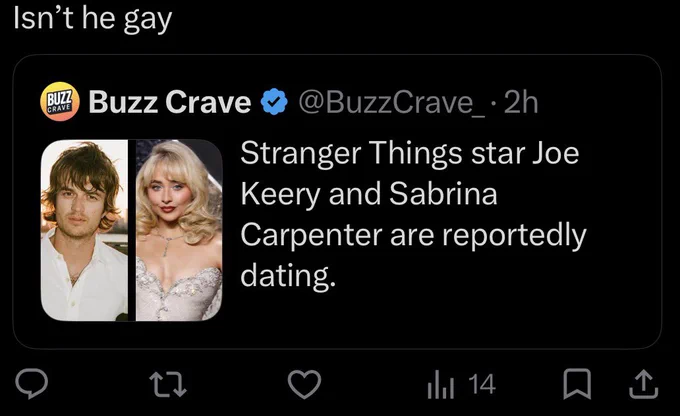Click the black divider between the two photos

tap(132, 230)
